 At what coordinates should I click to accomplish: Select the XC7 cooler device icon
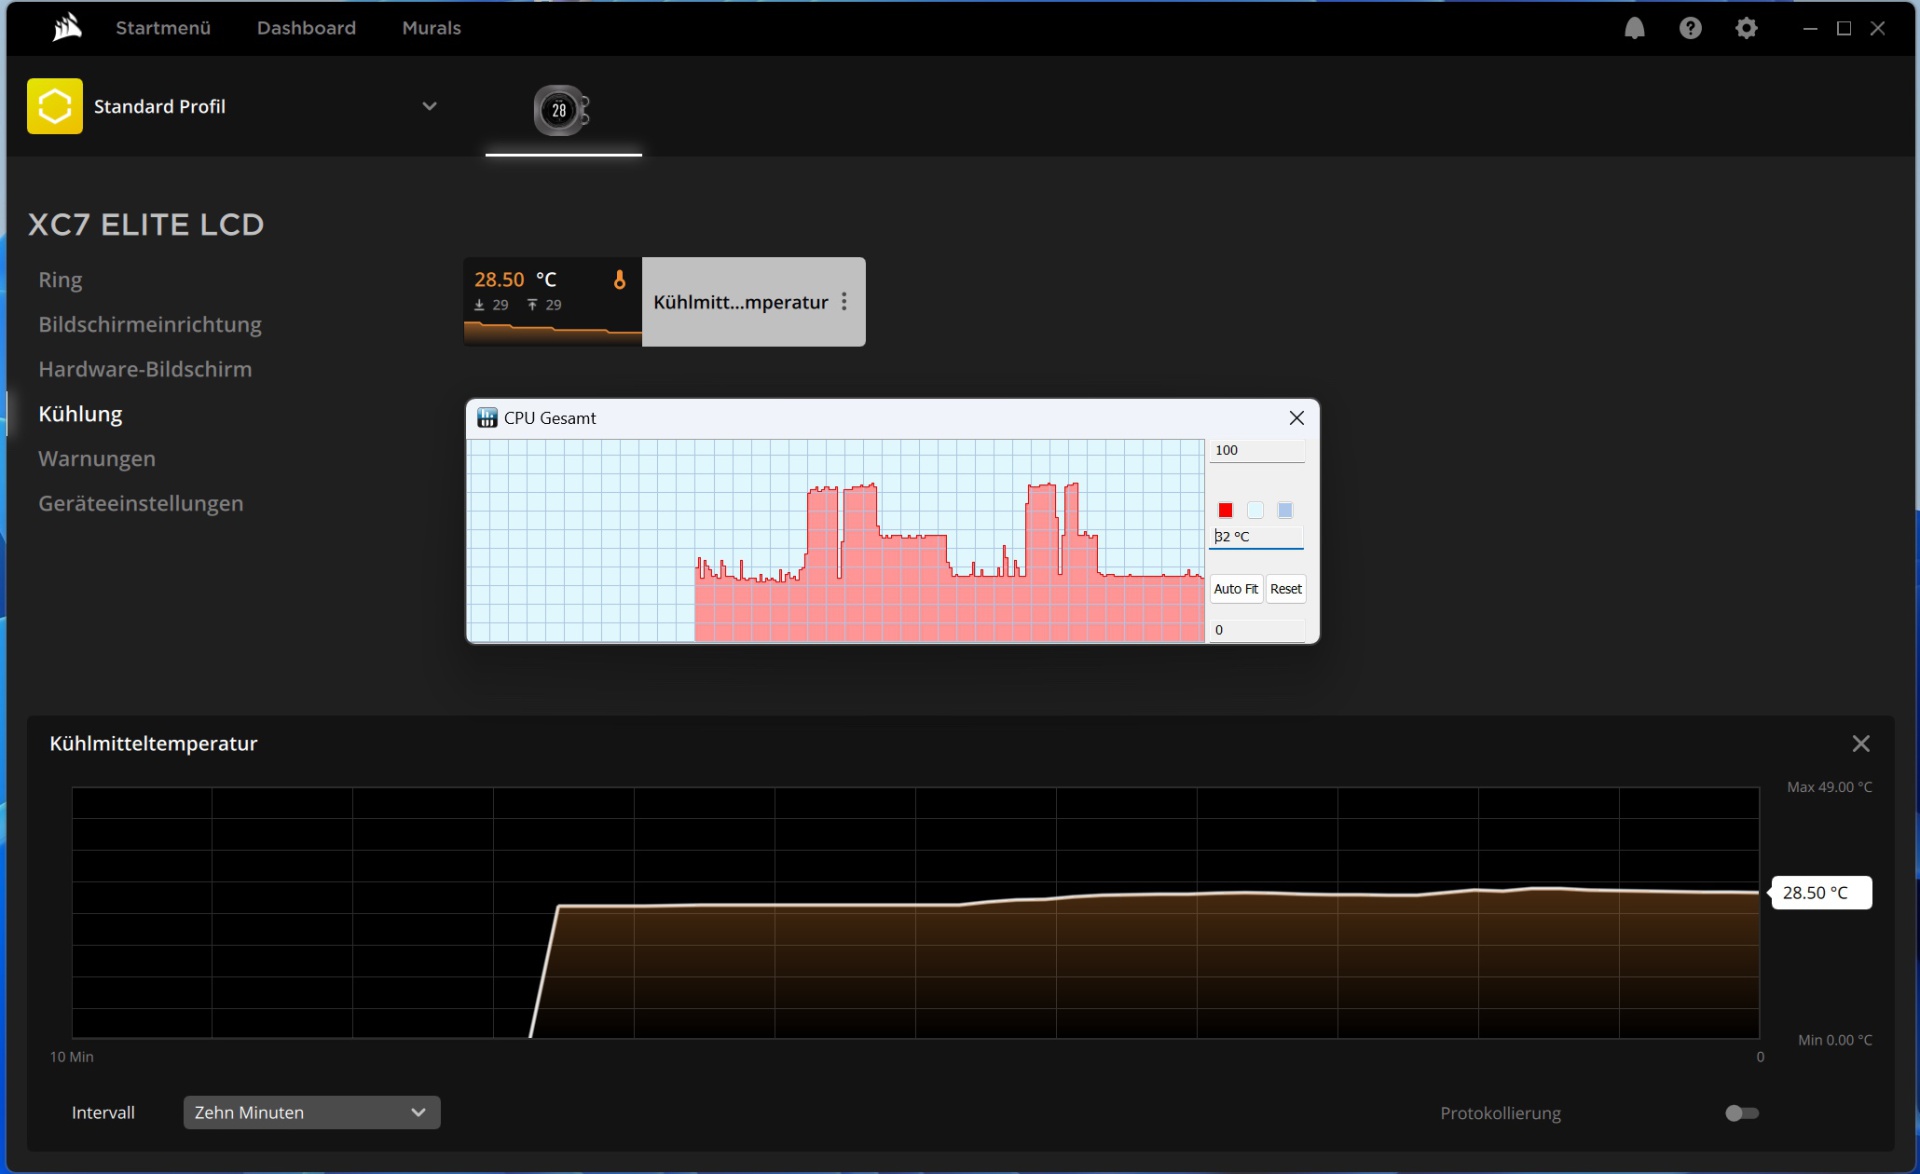tap(562, 110)
